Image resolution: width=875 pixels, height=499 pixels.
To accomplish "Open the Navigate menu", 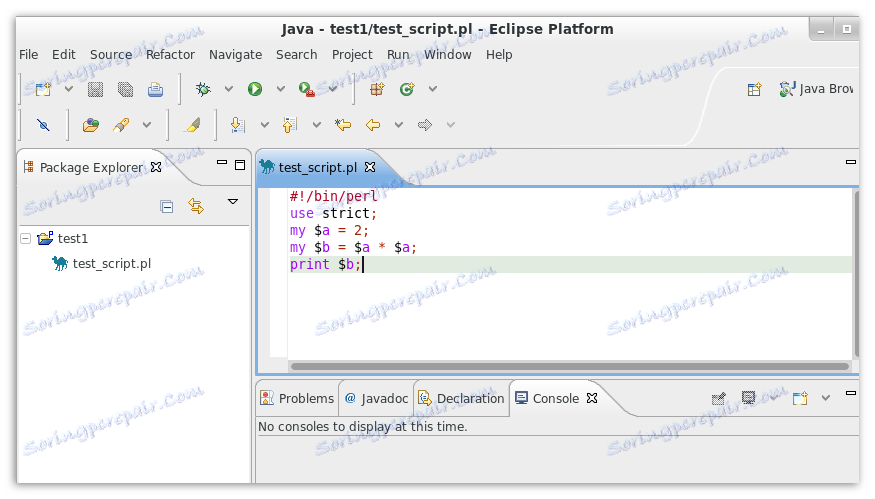I will (235, 55).
